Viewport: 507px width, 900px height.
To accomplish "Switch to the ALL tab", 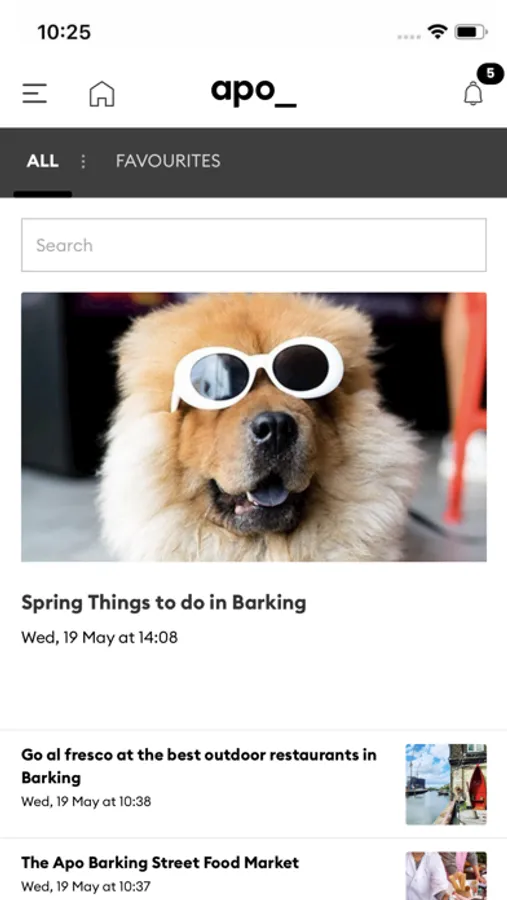I will pyautogui.click(x=42, y=161).
